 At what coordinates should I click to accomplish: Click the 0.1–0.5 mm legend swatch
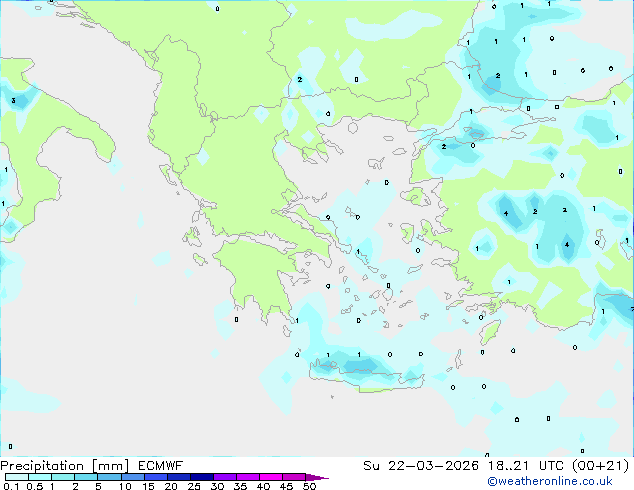17,477
